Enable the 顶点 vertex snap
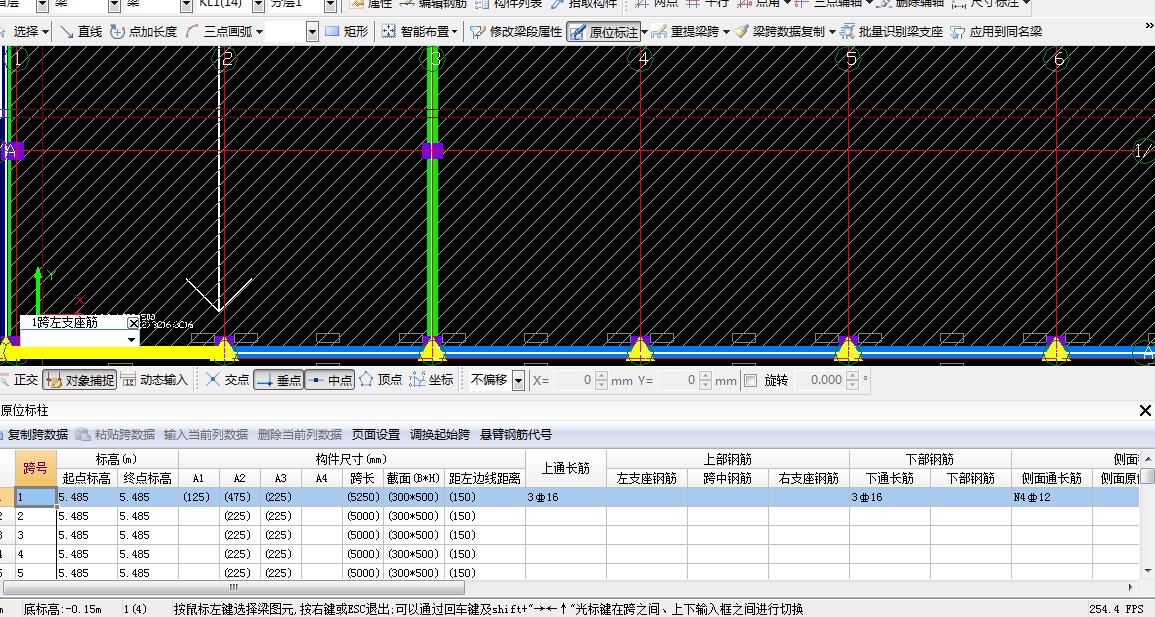 [x=381, y=380]
